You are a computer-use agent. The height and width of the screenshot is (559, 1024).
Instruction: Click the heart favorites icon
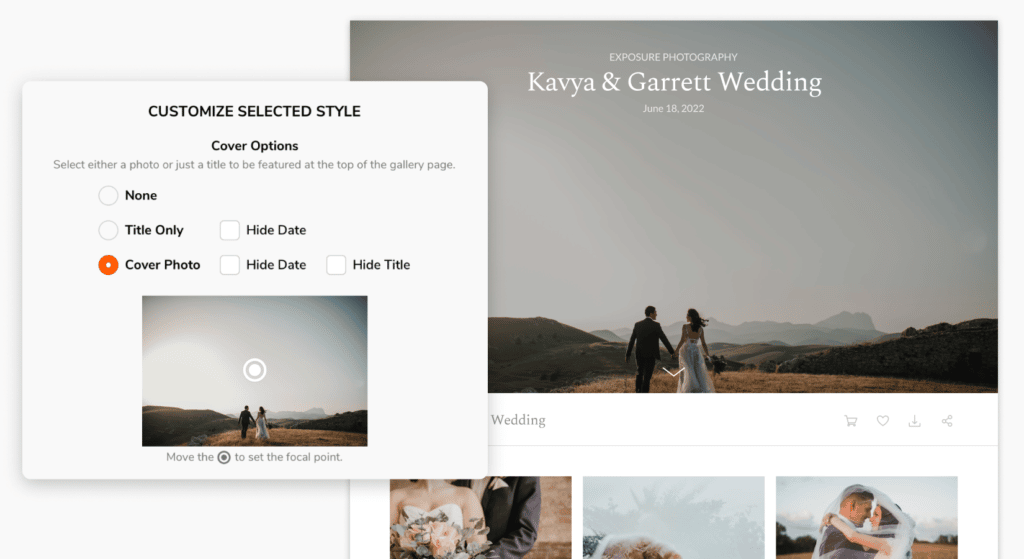(x=882, y=421)
